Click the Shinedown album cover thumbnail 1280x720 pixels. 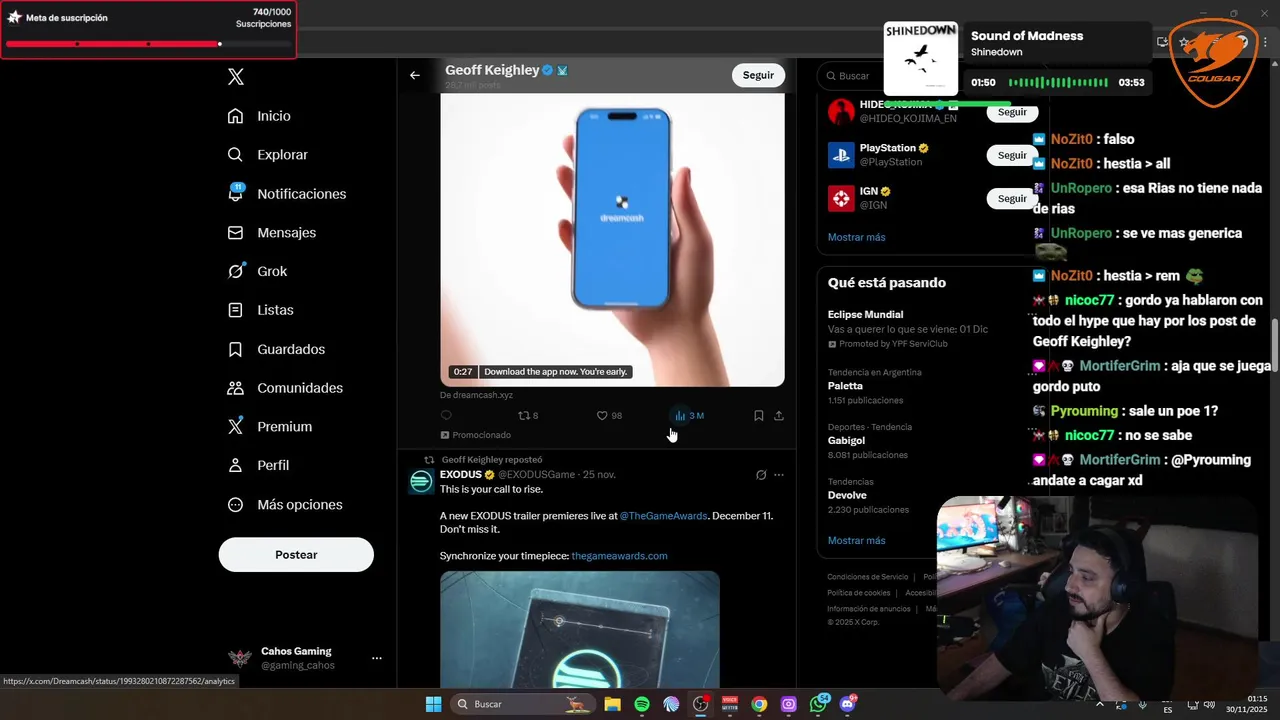pyautogui.click(x=921, y=59)
